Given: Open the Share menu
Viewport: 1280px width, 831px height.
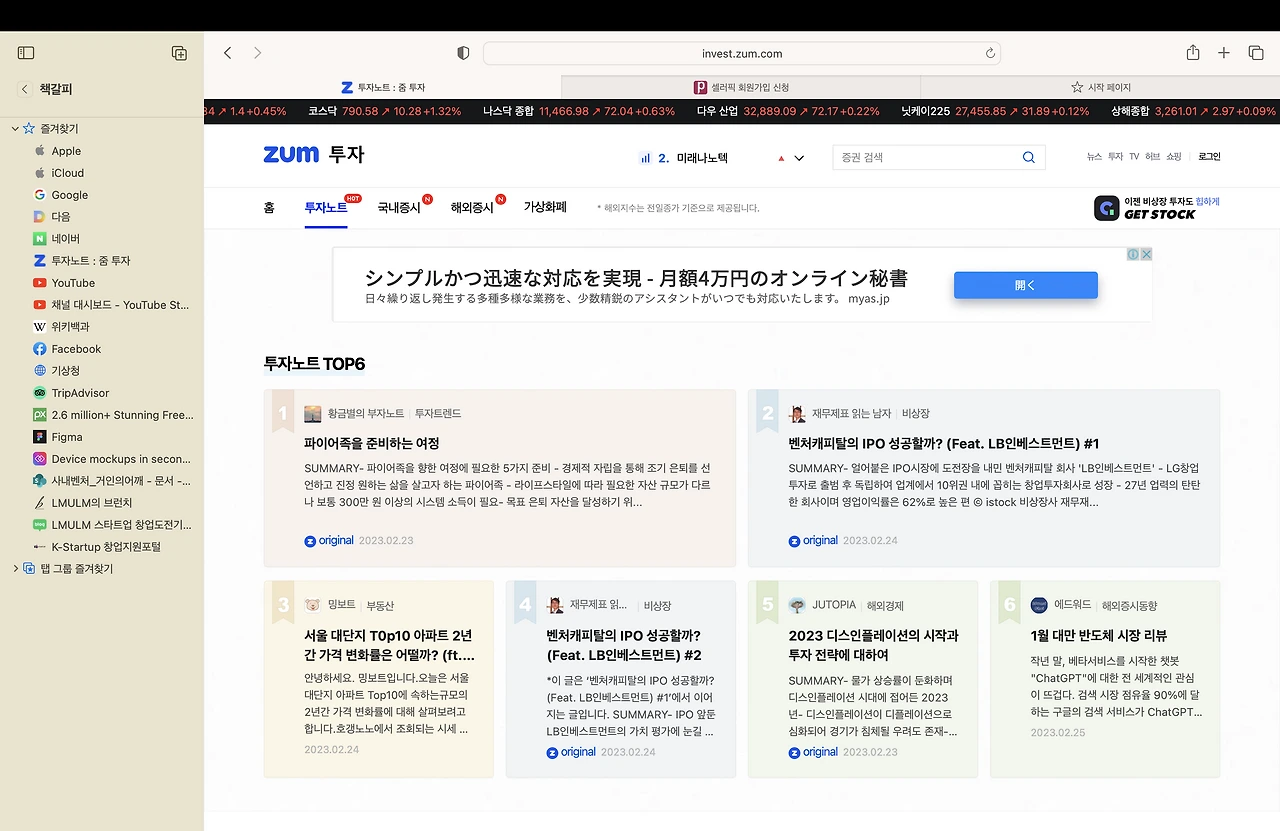Looking at the screenshot, I should 1193,53.
